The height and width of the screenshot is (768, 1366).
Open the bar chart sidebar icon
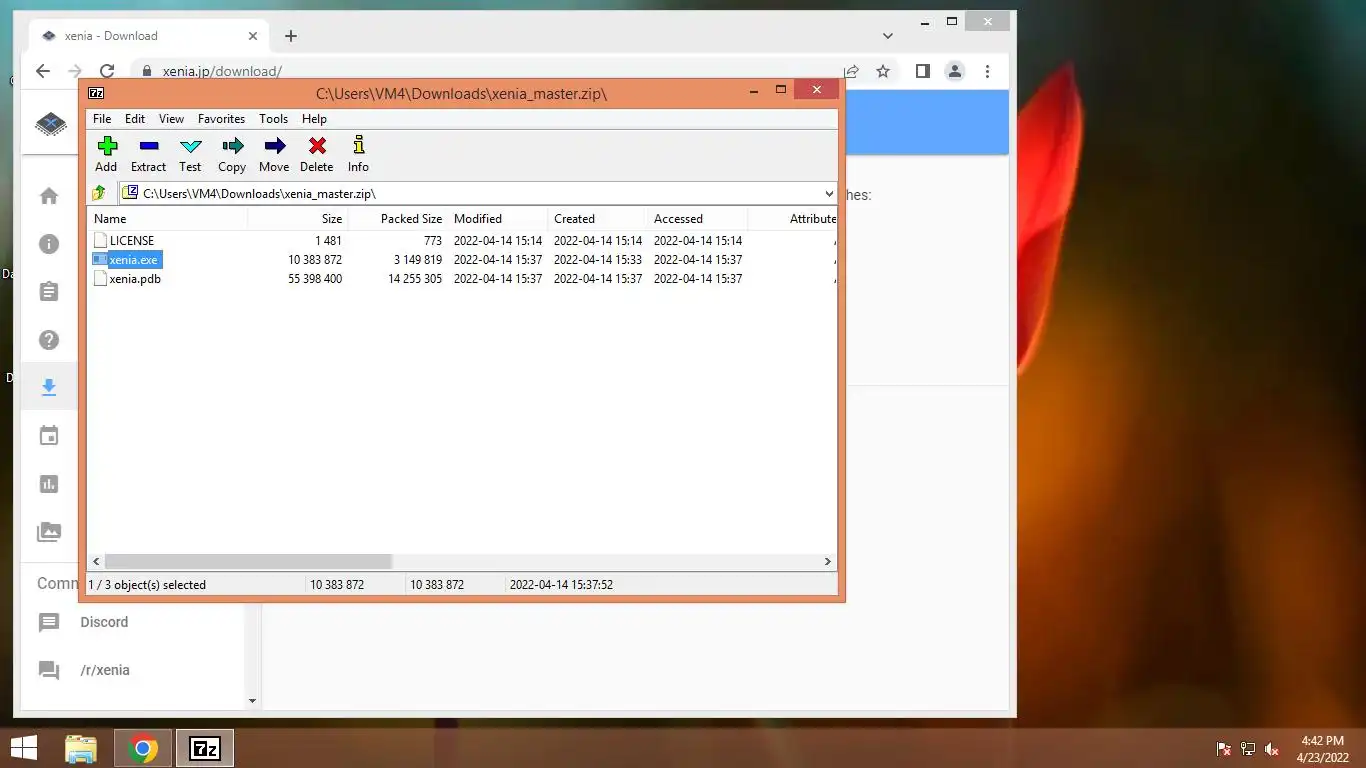point(49,484)
